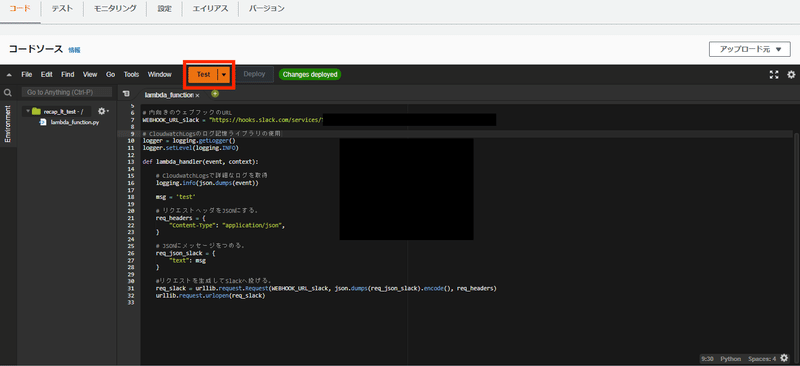Open the Test button dropdown arrow
Viewport: 800px width, 366px height.
(224, 75)
